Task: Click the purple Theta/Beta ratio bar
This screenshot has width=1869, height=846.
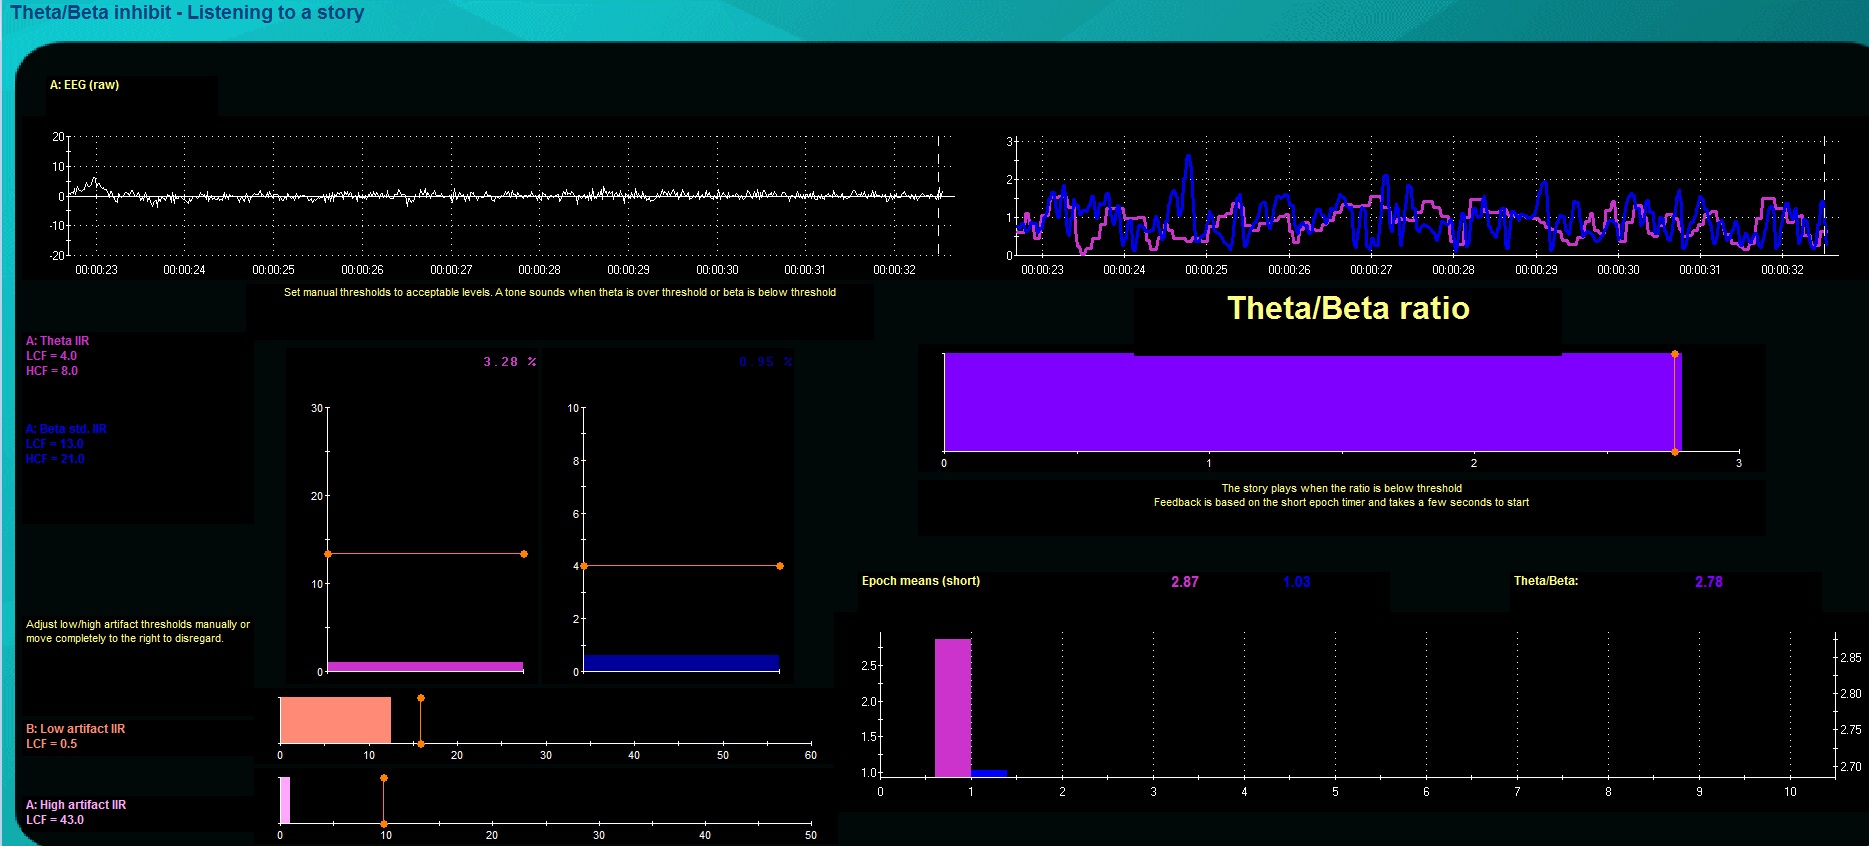Action: point(1310,402)
